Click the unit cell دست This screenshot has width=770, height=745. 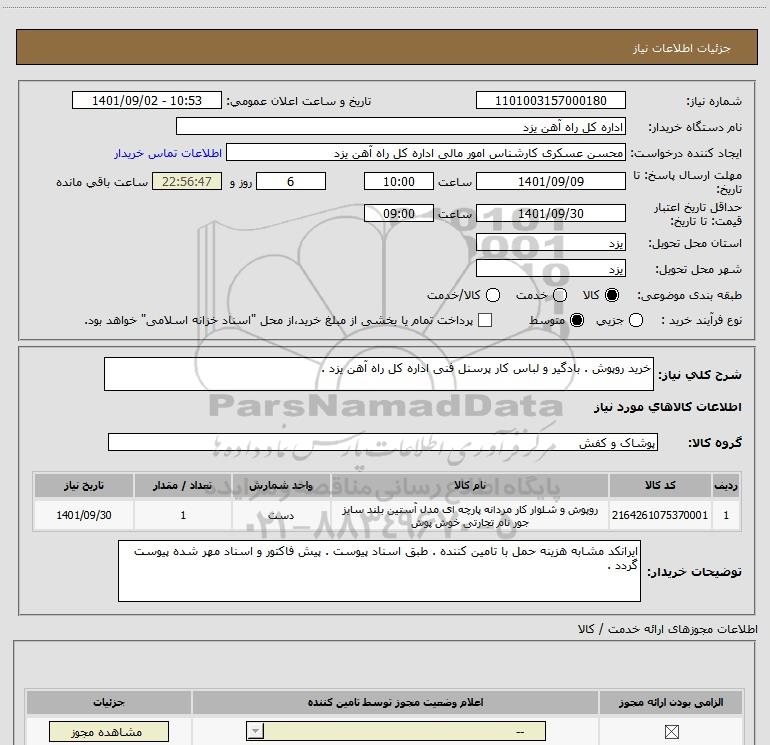click(281, 515)
